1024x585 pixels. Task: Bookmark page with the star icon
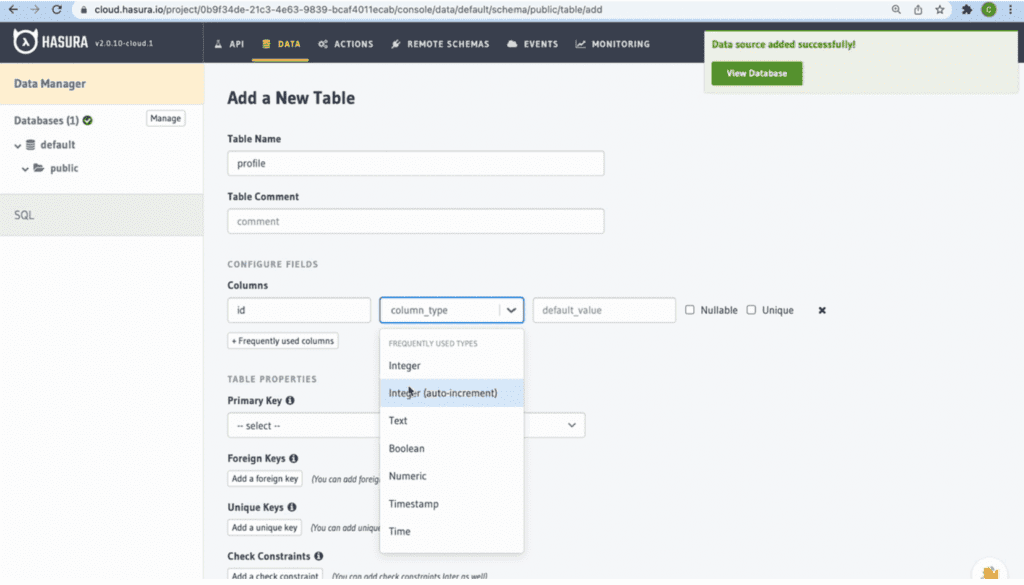point(940,10)
